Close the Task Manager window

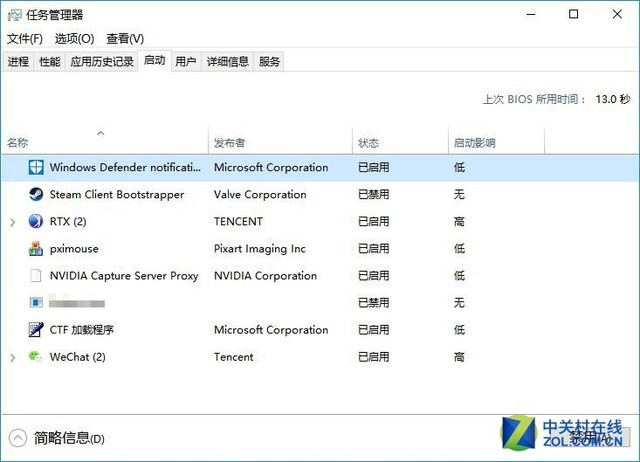click(x=617, y=15)
